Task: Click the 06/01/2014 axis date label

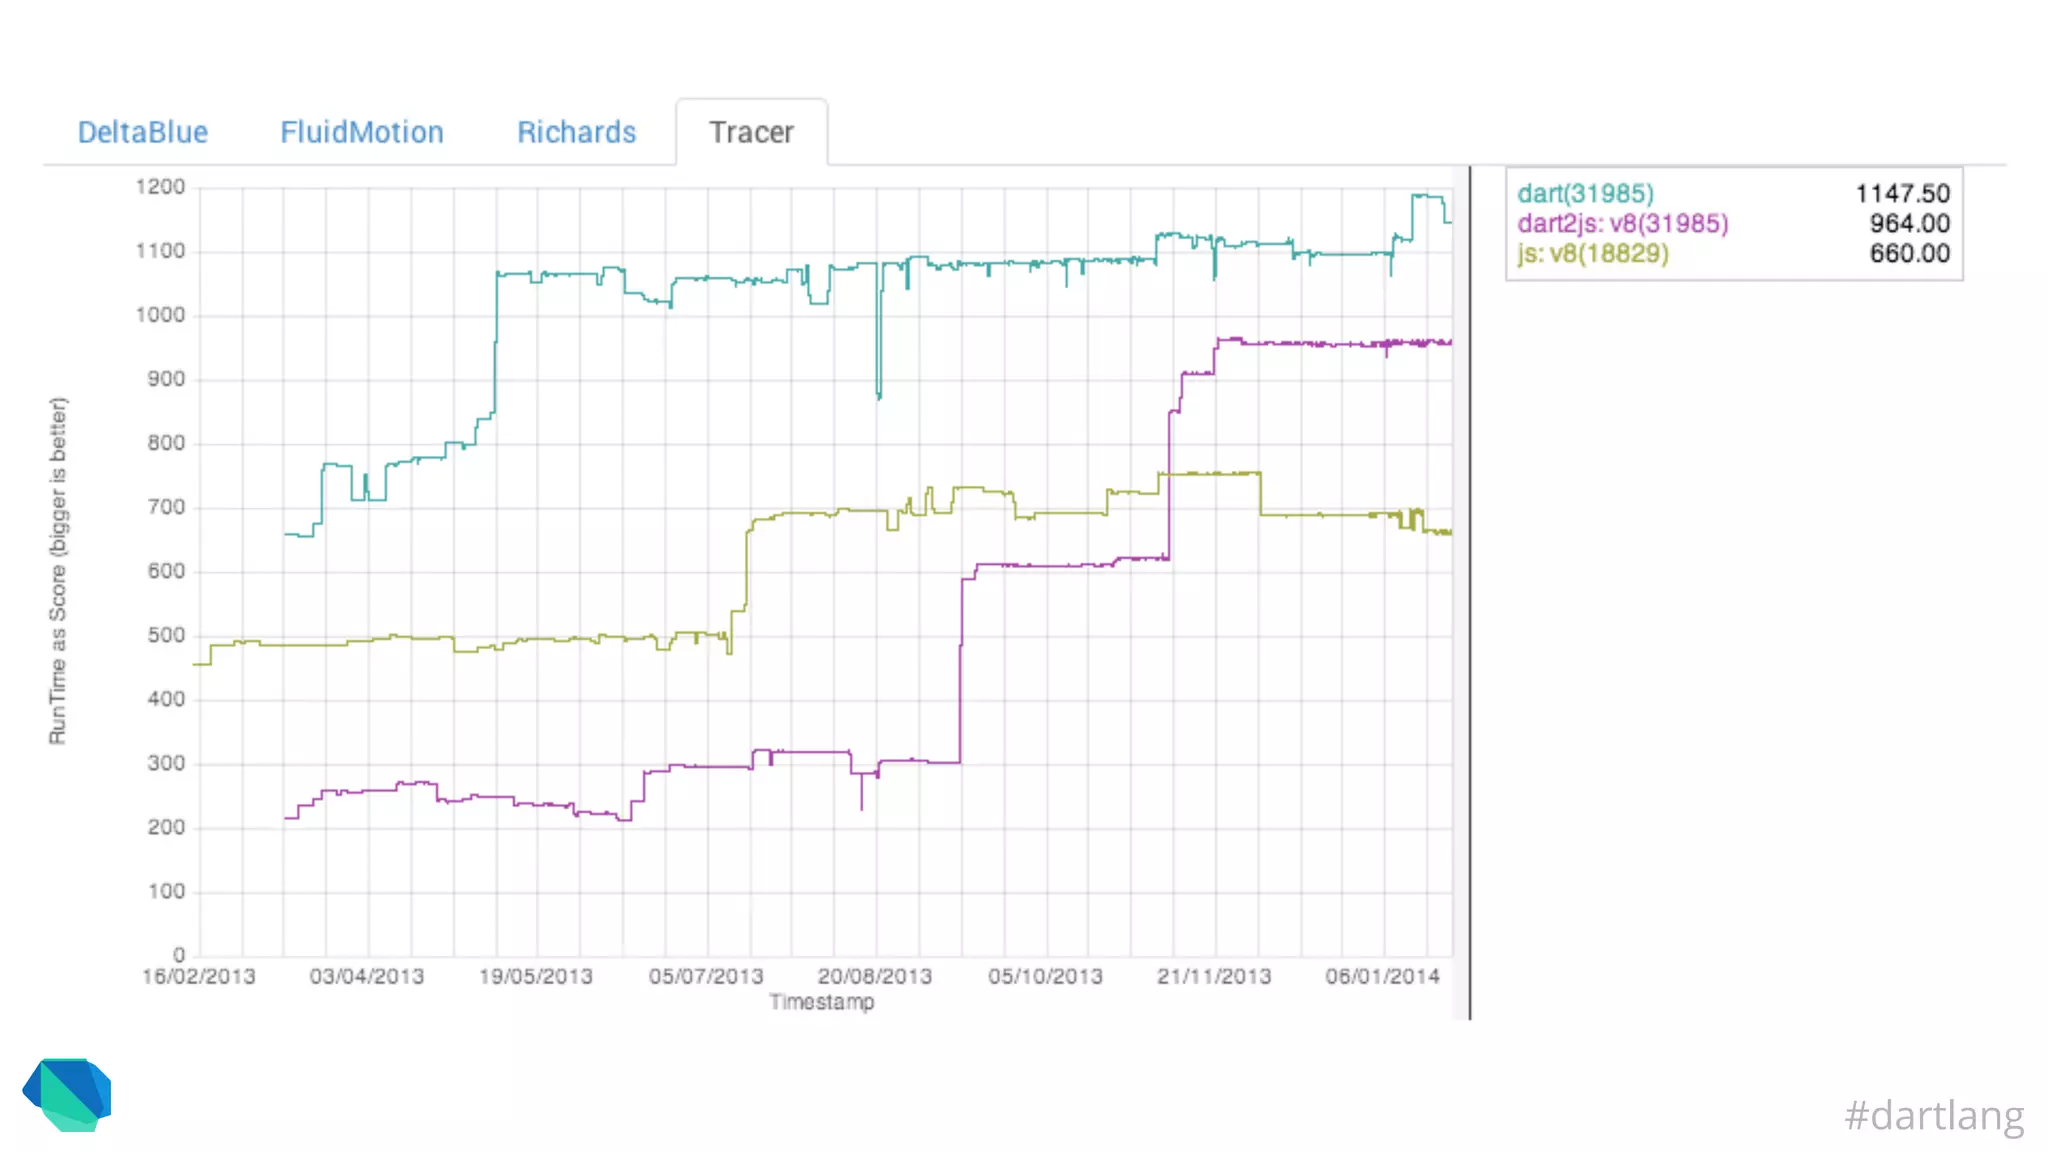Action: (1382, 976)
